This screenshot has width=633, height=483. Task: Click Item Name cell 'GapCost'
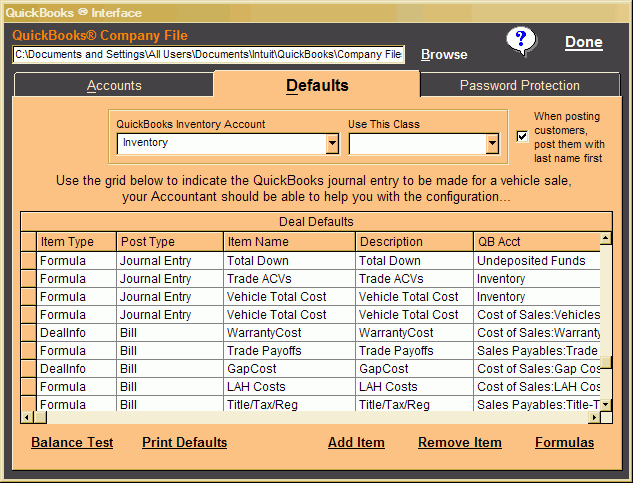tap(289, 369)
